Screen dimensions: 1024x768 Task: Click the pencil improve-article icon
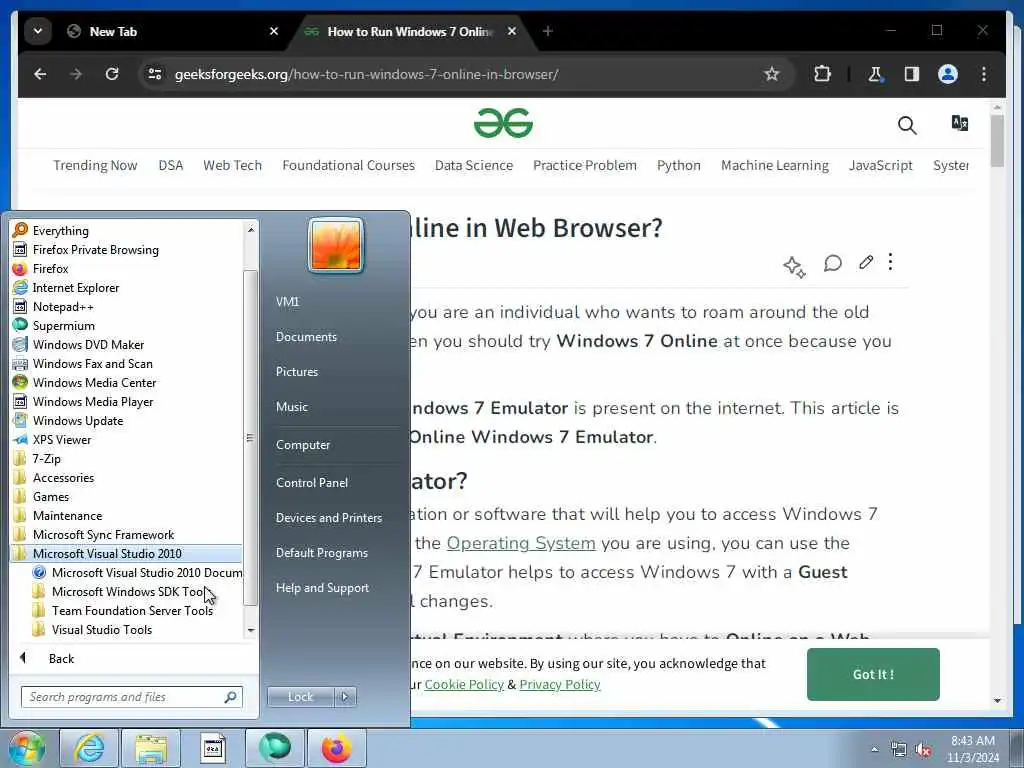point(866,263)
